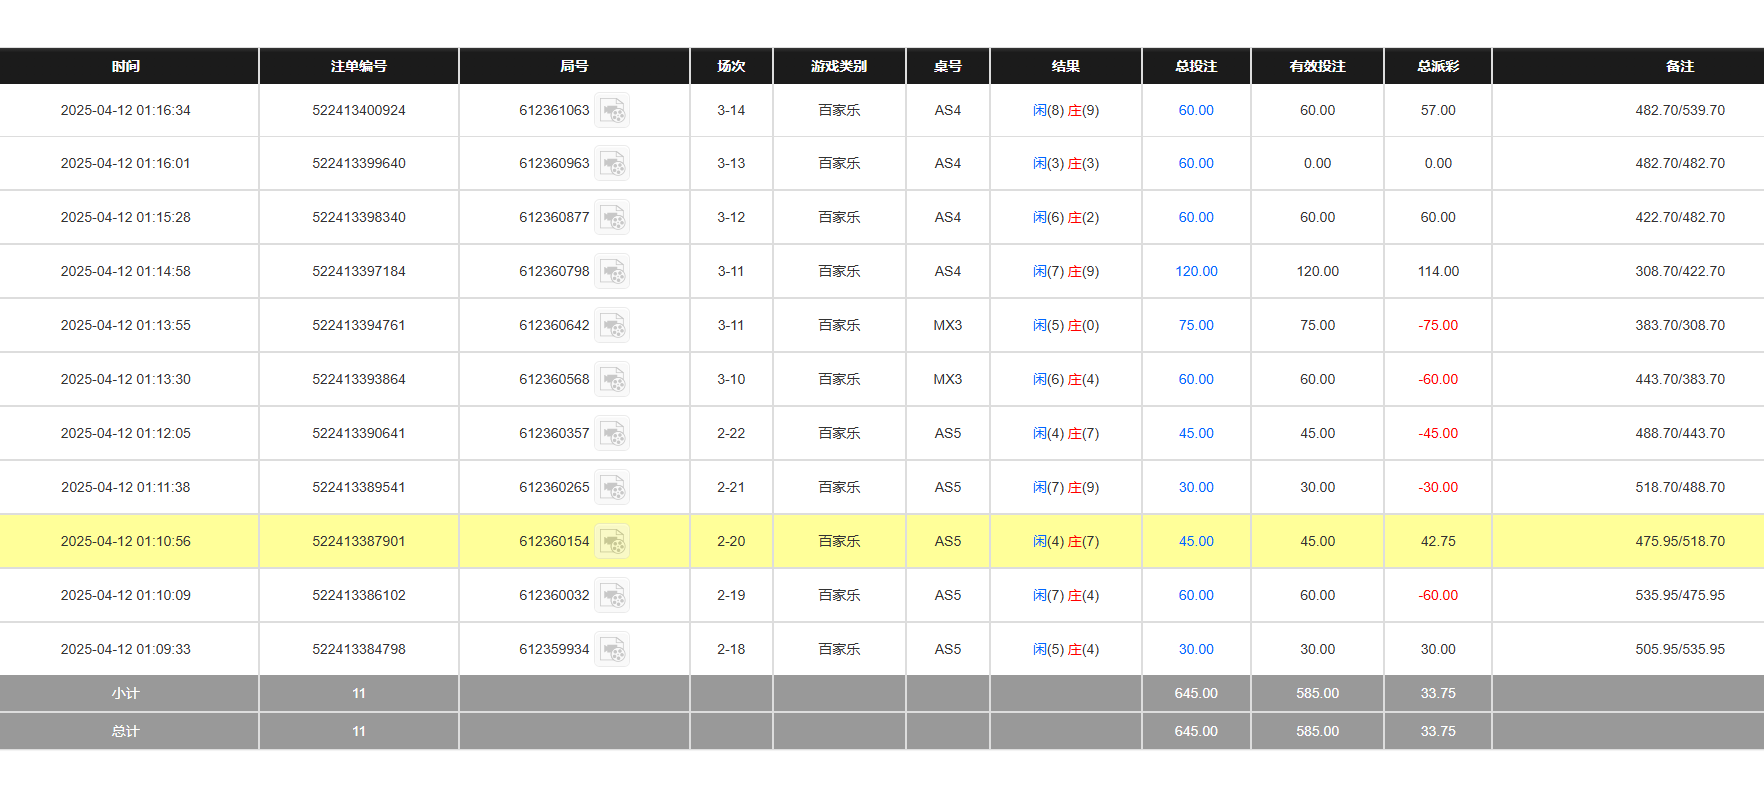Click 闲(7) 庄(9) result in session 3-11

coord(1065,271)
